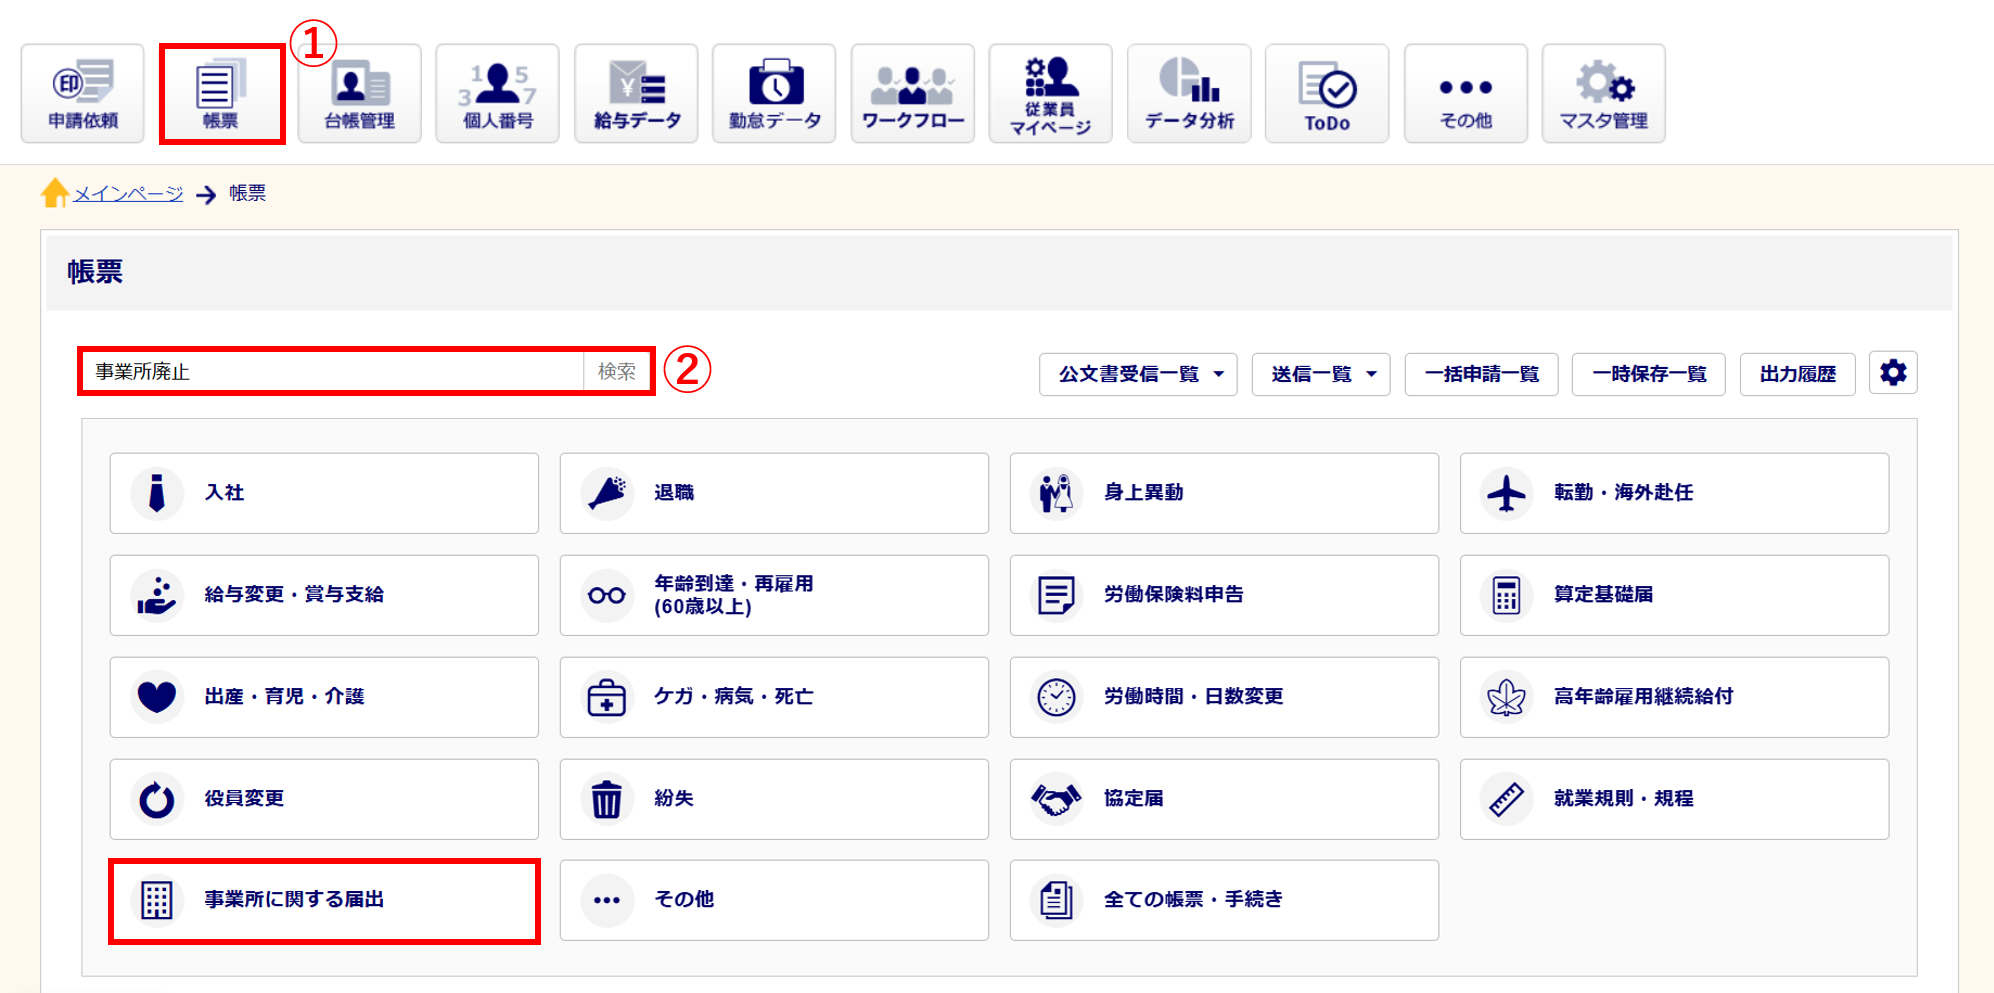This screenshot has width=1994, height=993.
Task: Click the heart icon for 出産・育児・介護
Action: click(157, 697)
